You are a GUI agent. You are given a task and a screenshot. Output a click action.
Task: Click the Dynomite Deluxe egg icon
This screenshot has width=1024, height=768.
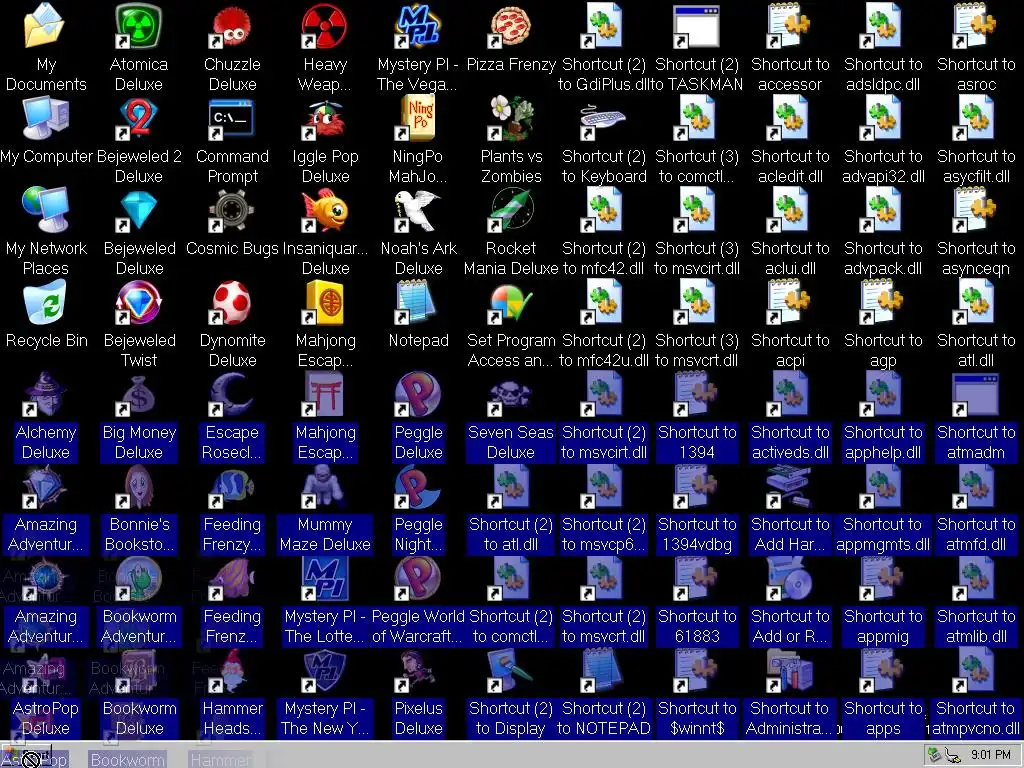[x=232, y=302]
